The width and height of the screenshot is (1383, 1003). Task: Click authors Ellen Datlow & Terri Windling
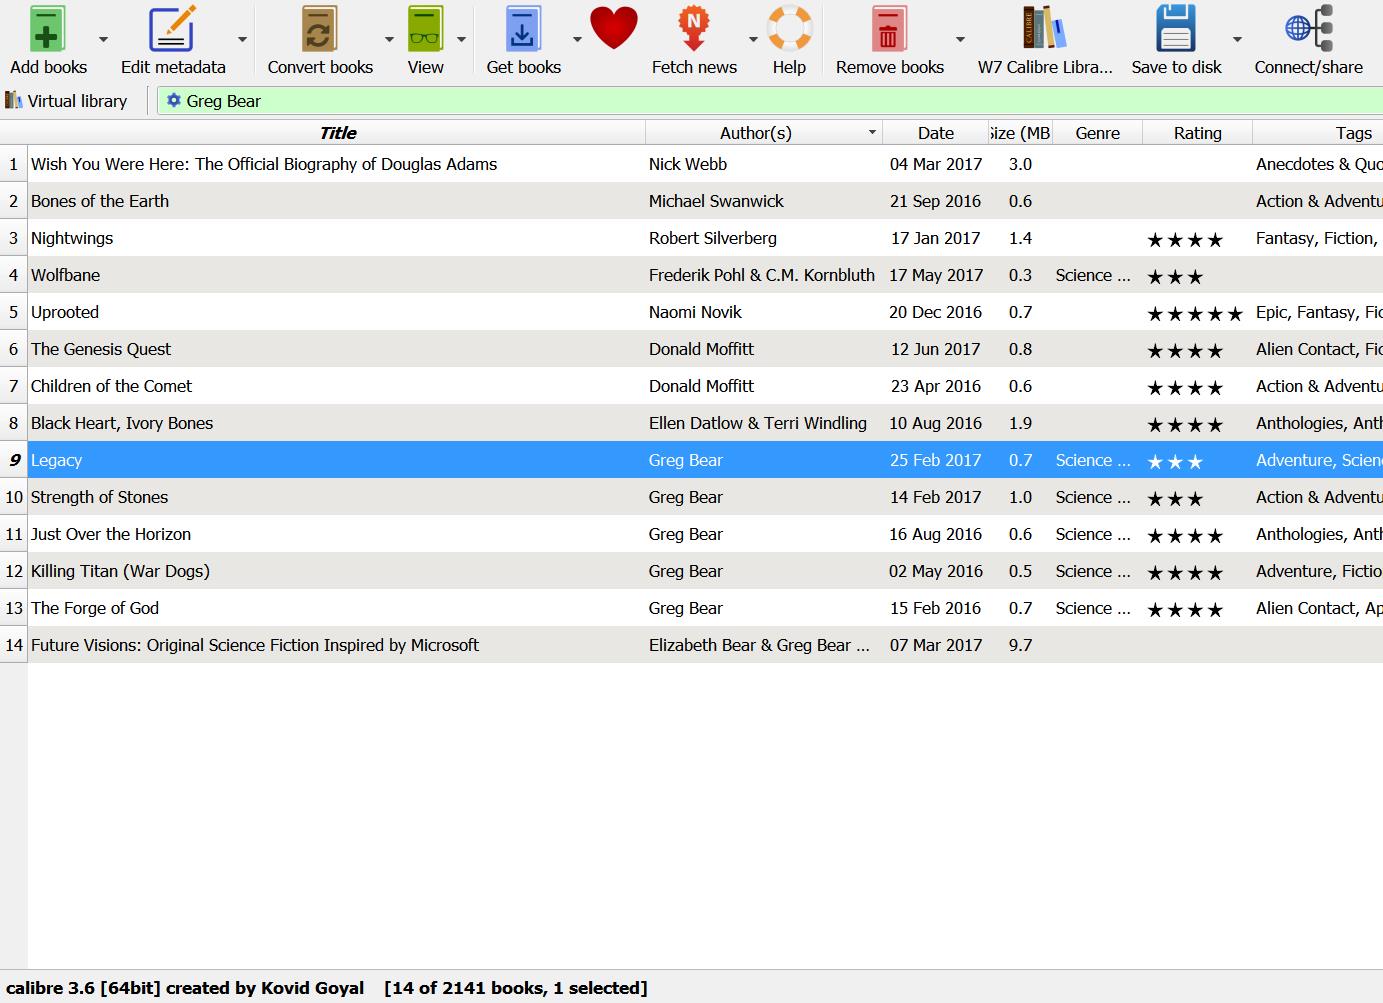coord(758,423)
